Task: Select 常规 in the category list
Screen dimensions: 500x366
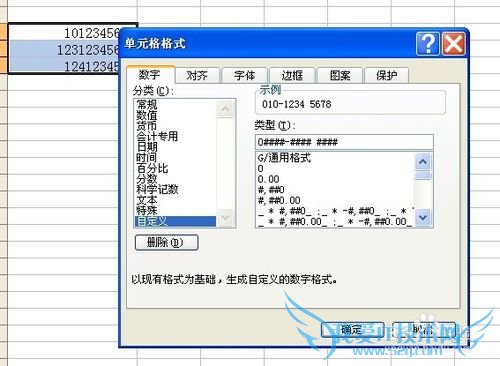Action: 146,105
